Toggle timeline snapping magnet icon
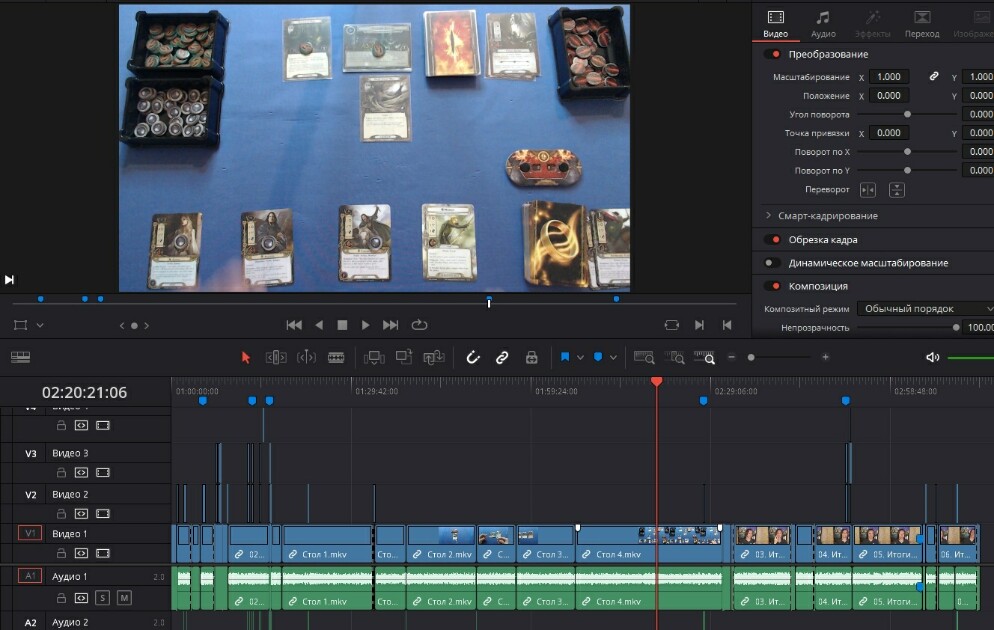Viewport: 994px width, 630px height. 473,357
